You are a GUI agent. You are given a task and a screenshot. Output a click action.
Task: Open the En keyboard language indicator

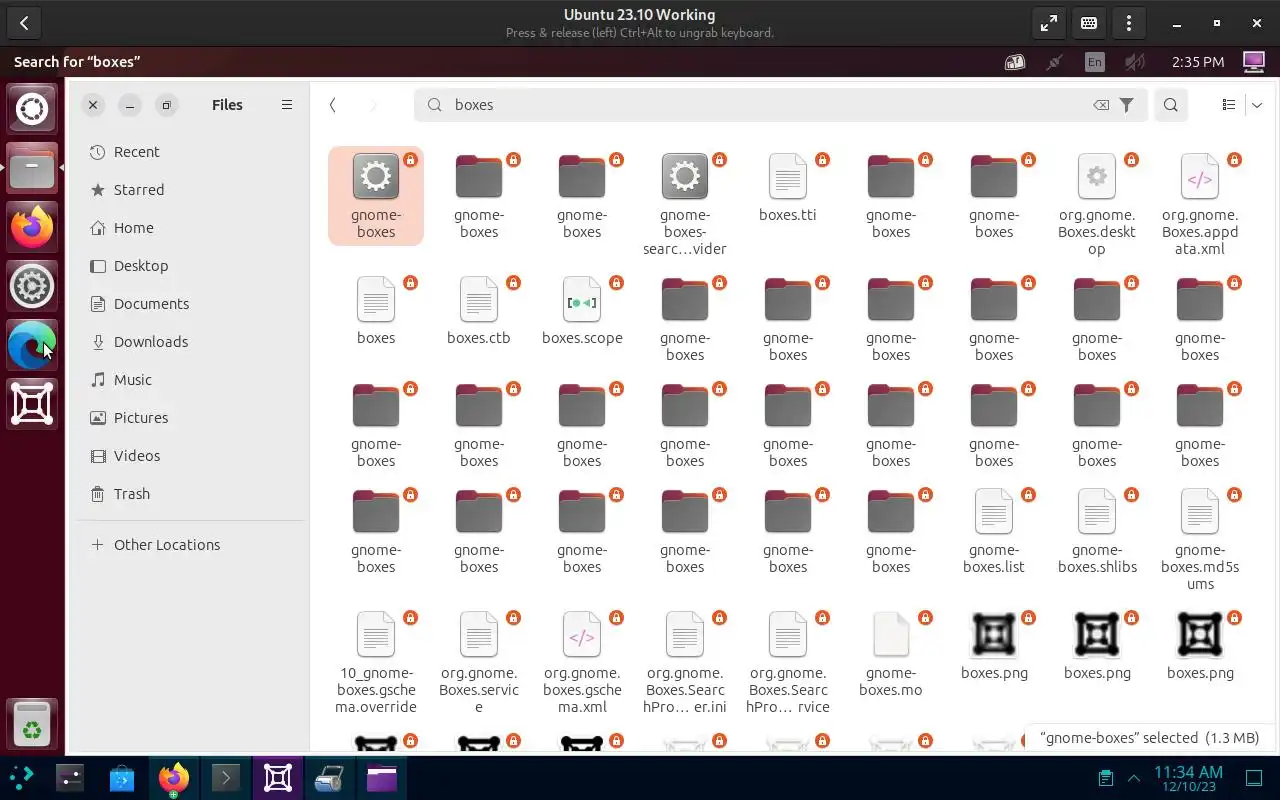click(1095, 62)
